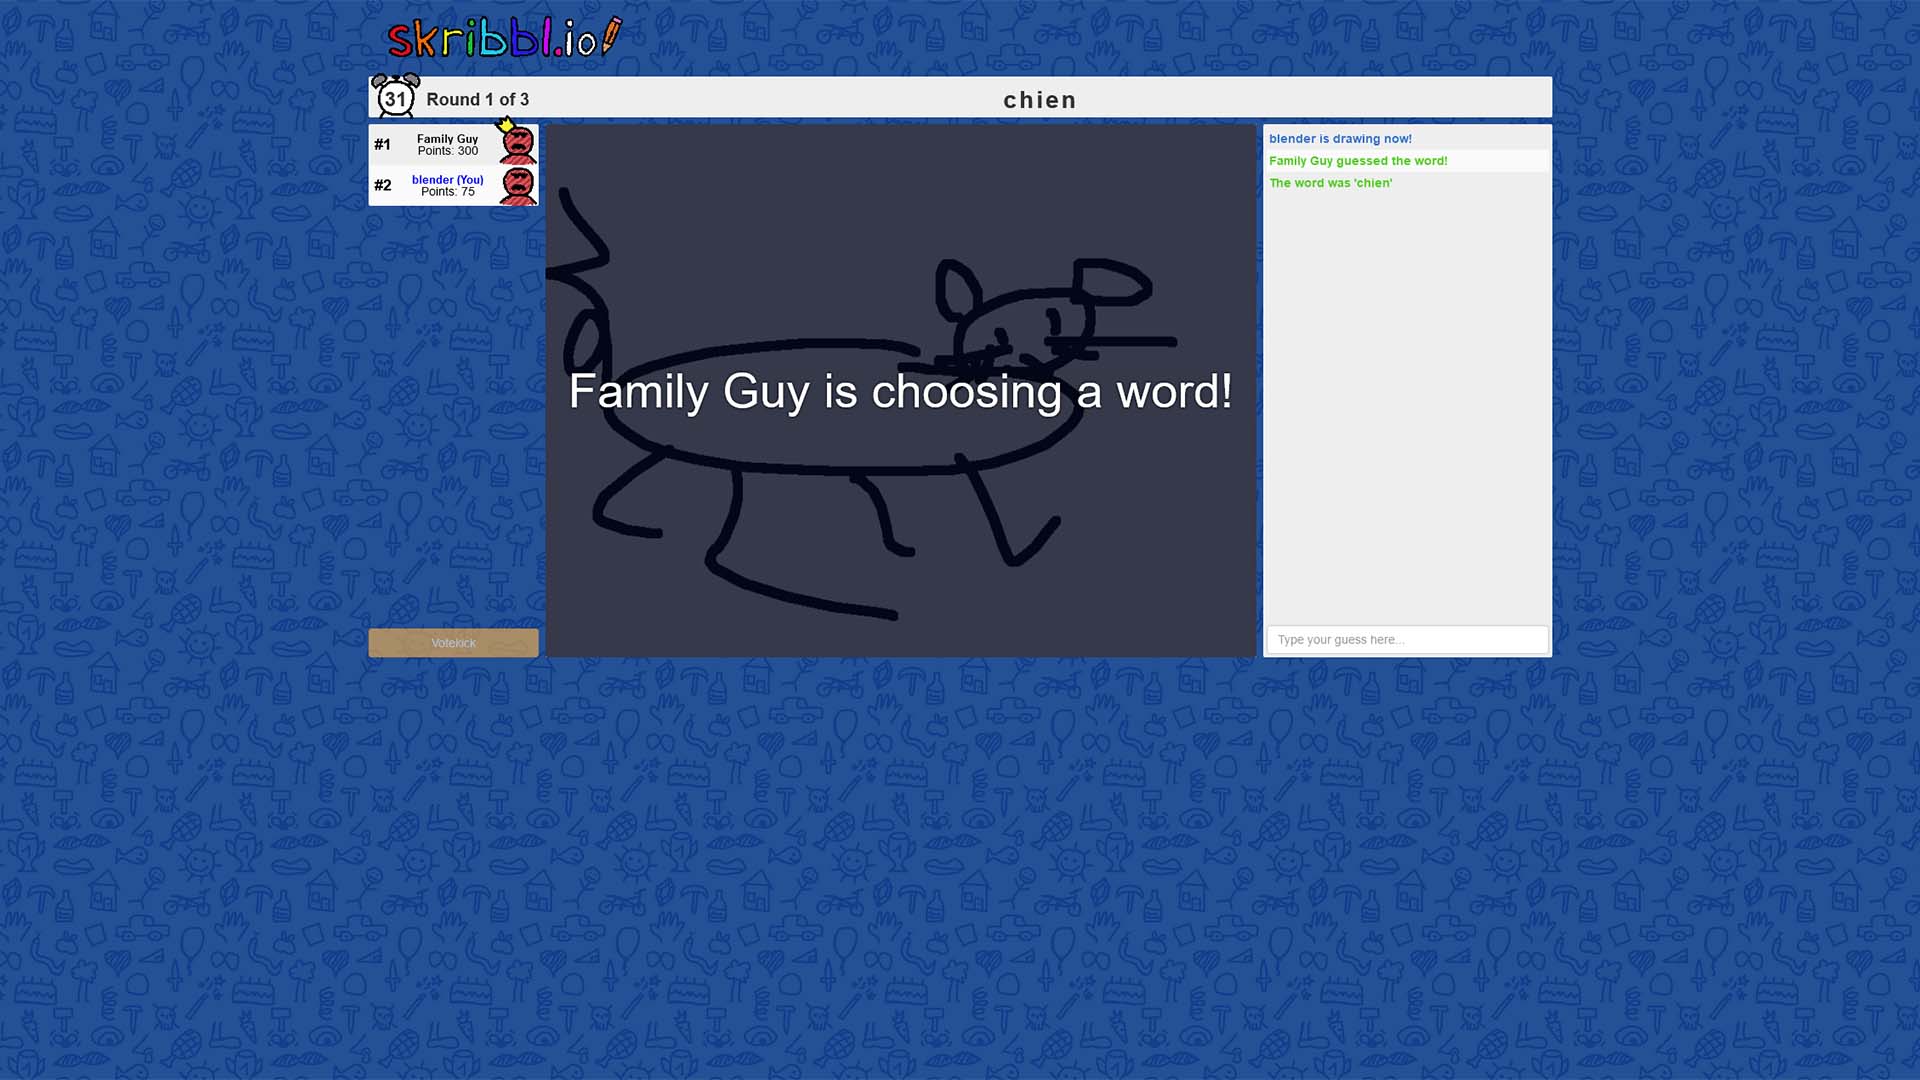Click 'Family Guy guessed the word!' message
1920x1080 pixels.
point(1358,161)
